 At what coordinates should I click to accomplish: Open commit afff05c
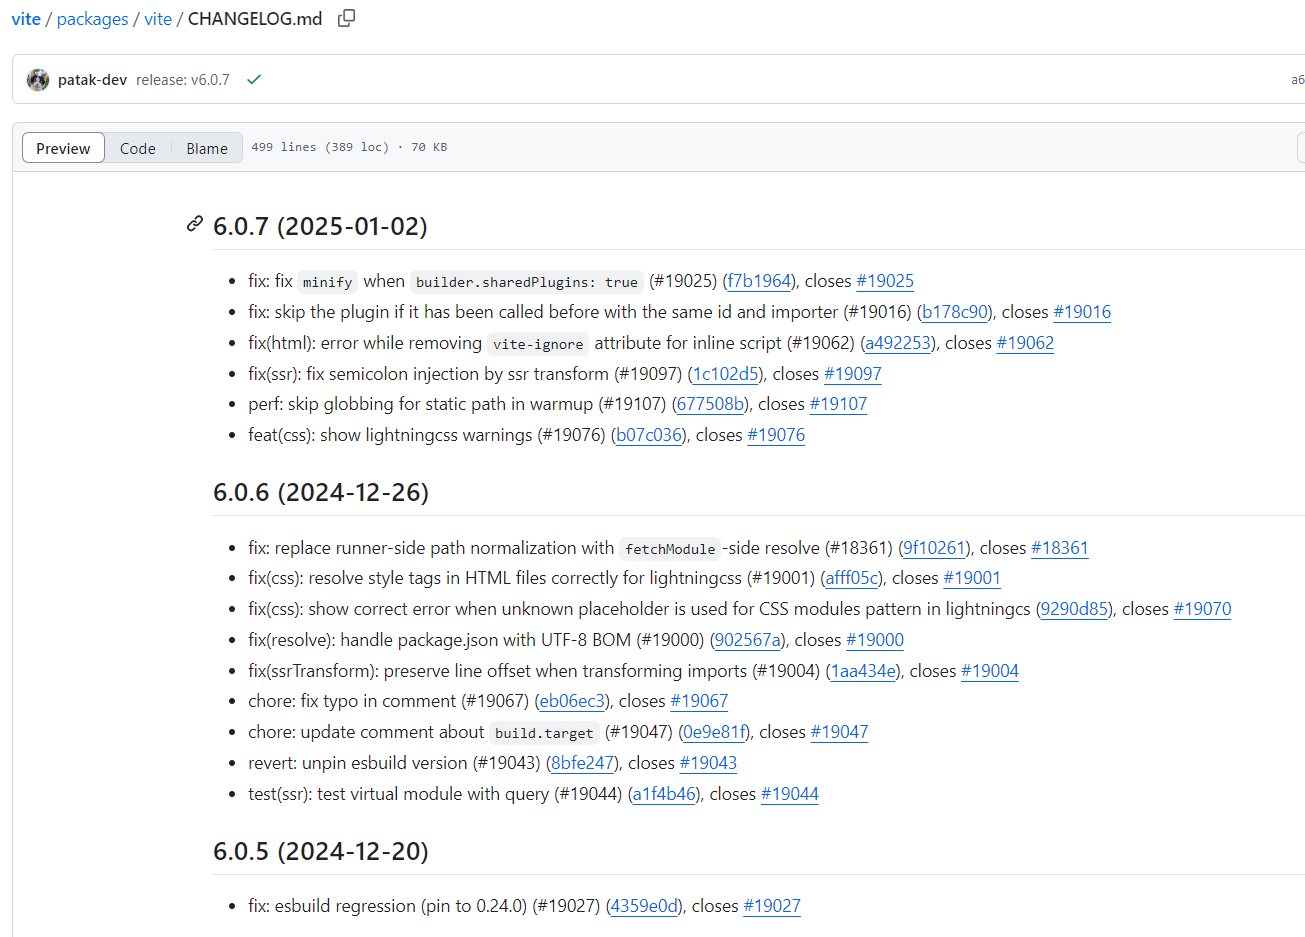pyautogui.click(x=852, y=578)
